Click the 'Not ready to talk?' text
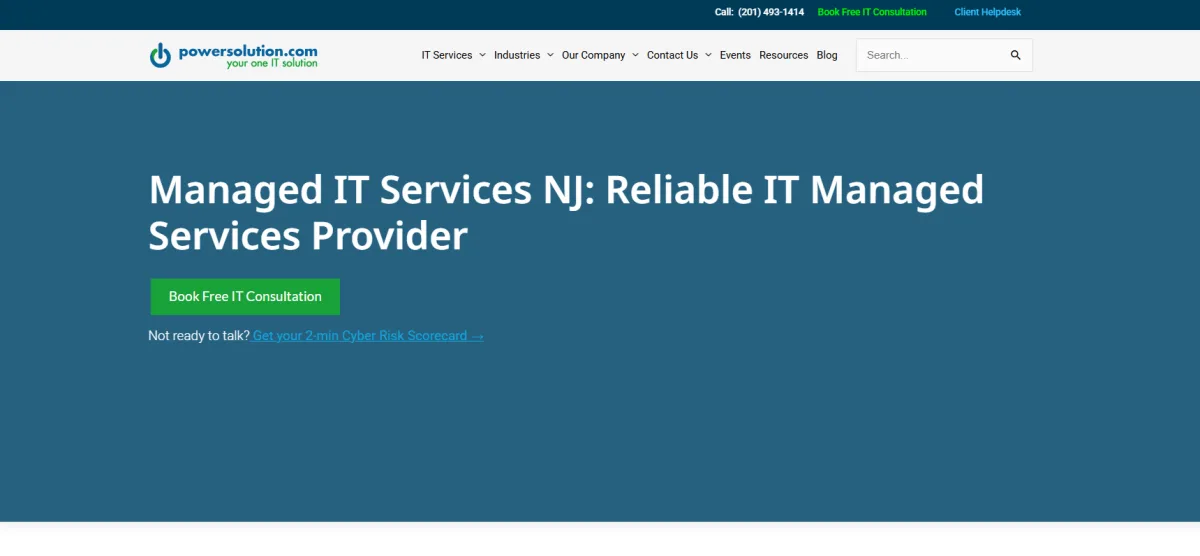The width and height of the screenshot is (1200, 556). click(199, 336)
